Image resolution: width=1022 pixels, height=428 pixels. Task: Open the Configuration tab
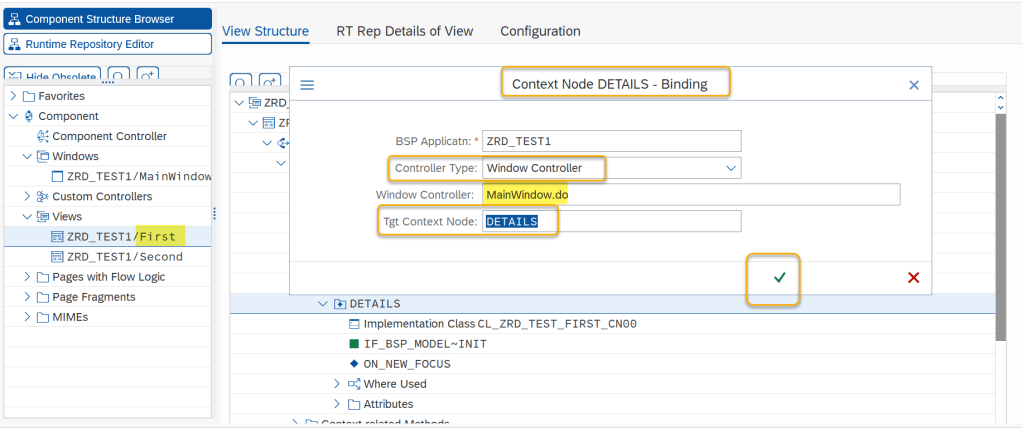tap(540, 31)
